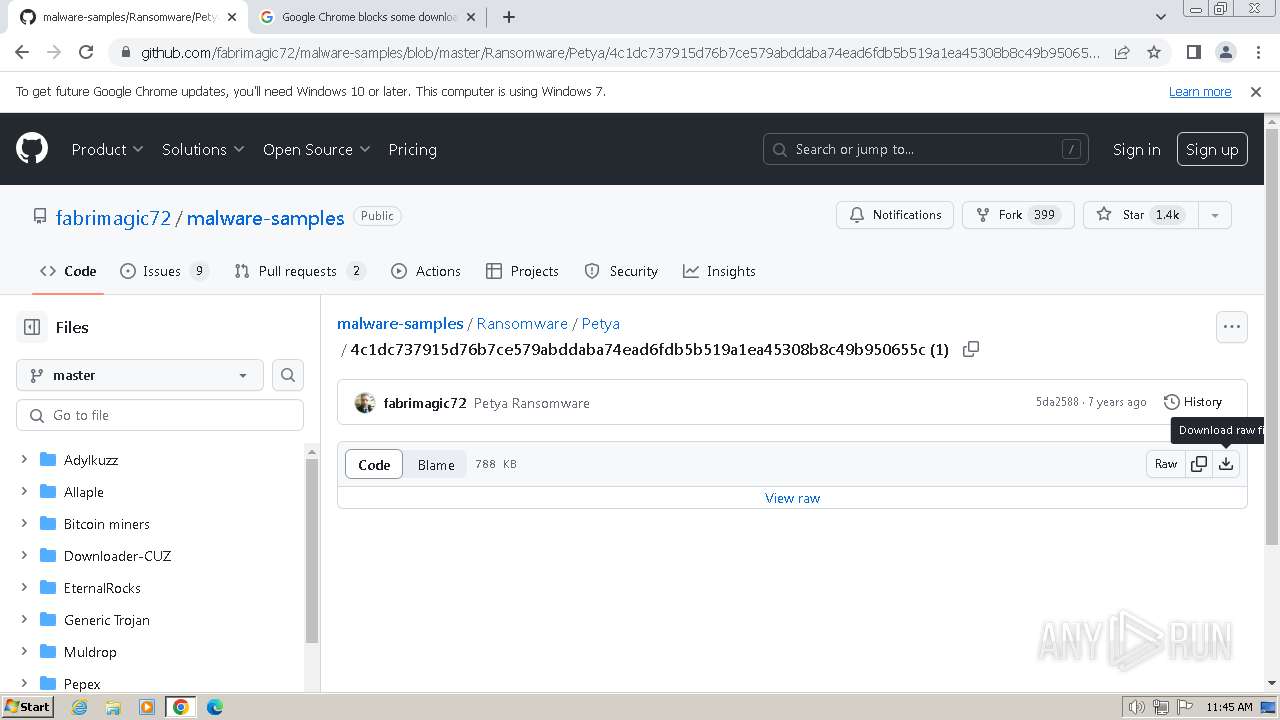This screenshot has width=1280, height=720.
Task: Copy the file path icon
Action: click(970, 349)
